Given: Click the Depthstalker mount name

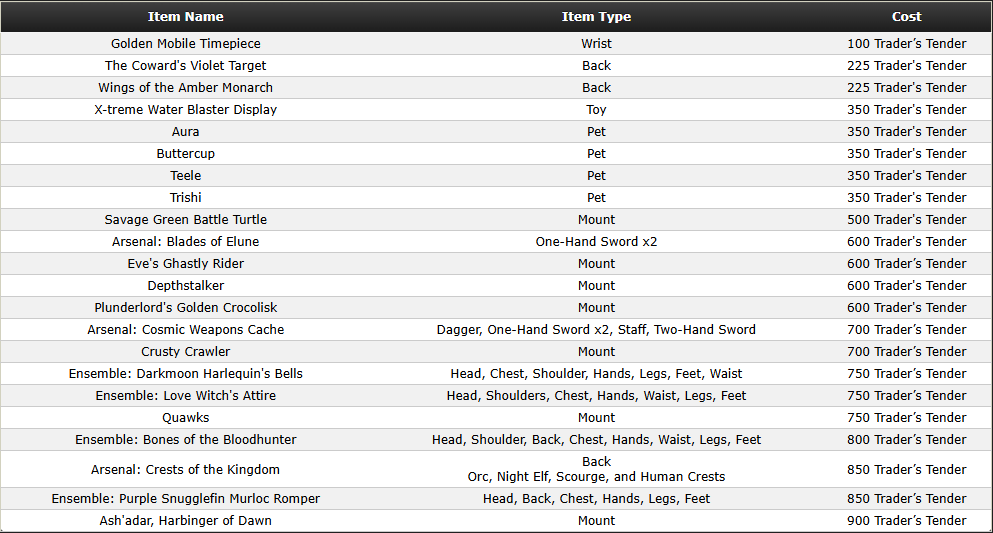Looking at the screenshot, I should click(x=186, y=285).
